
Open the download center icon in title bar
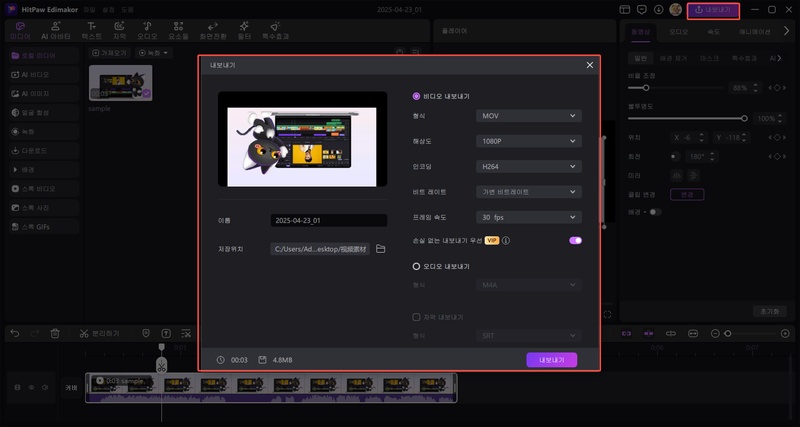659,10
